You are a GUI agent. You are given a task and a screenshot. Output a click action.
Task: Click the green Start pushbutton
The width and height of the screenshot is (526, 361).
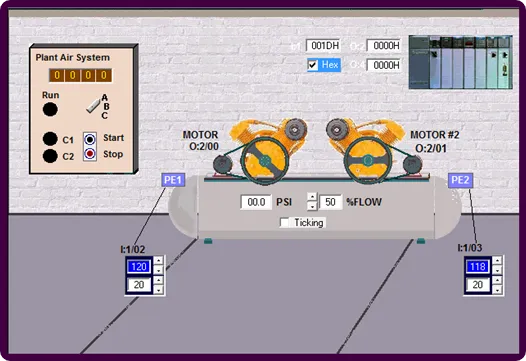click(x=90, y=139)
